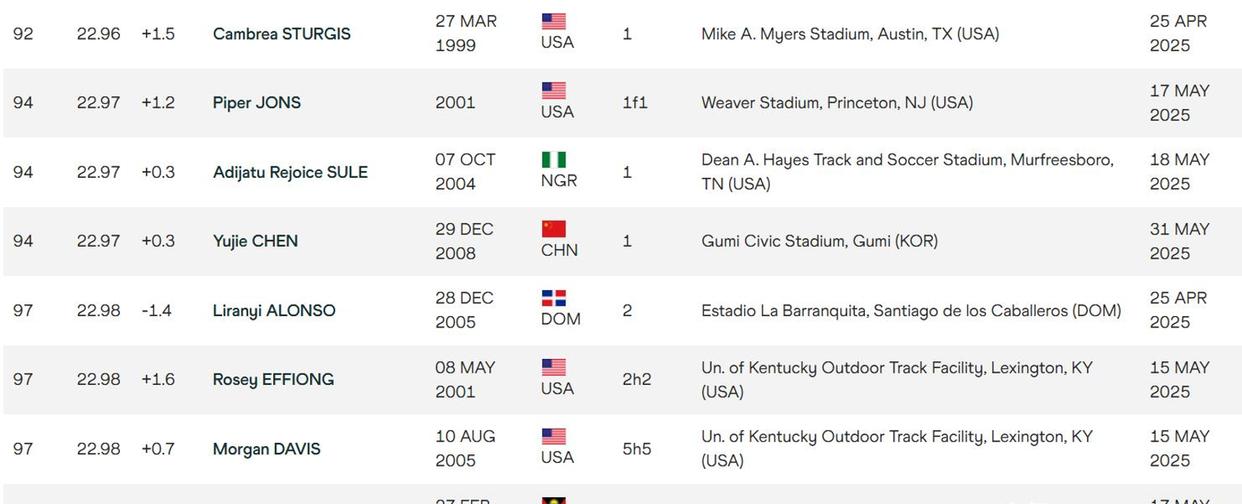Click the 31 MAY 2025 date cell
Viewport: 1242px width, 504px height.
click(1180, 241)
